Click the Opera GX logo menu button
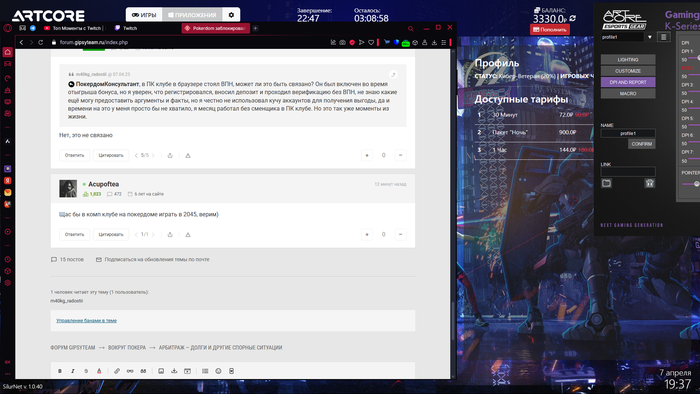Viewport: 700px width, 394px height. (x=8, y=28)
